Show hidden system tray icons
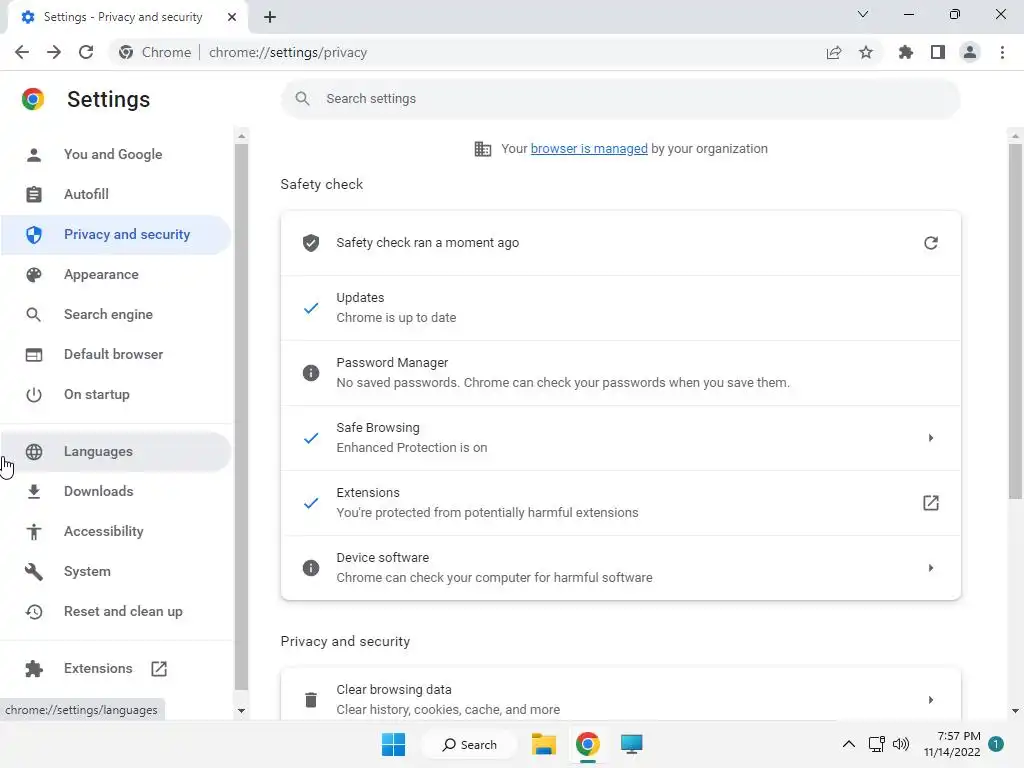The image size is (1024, 768). click(848, 744)
